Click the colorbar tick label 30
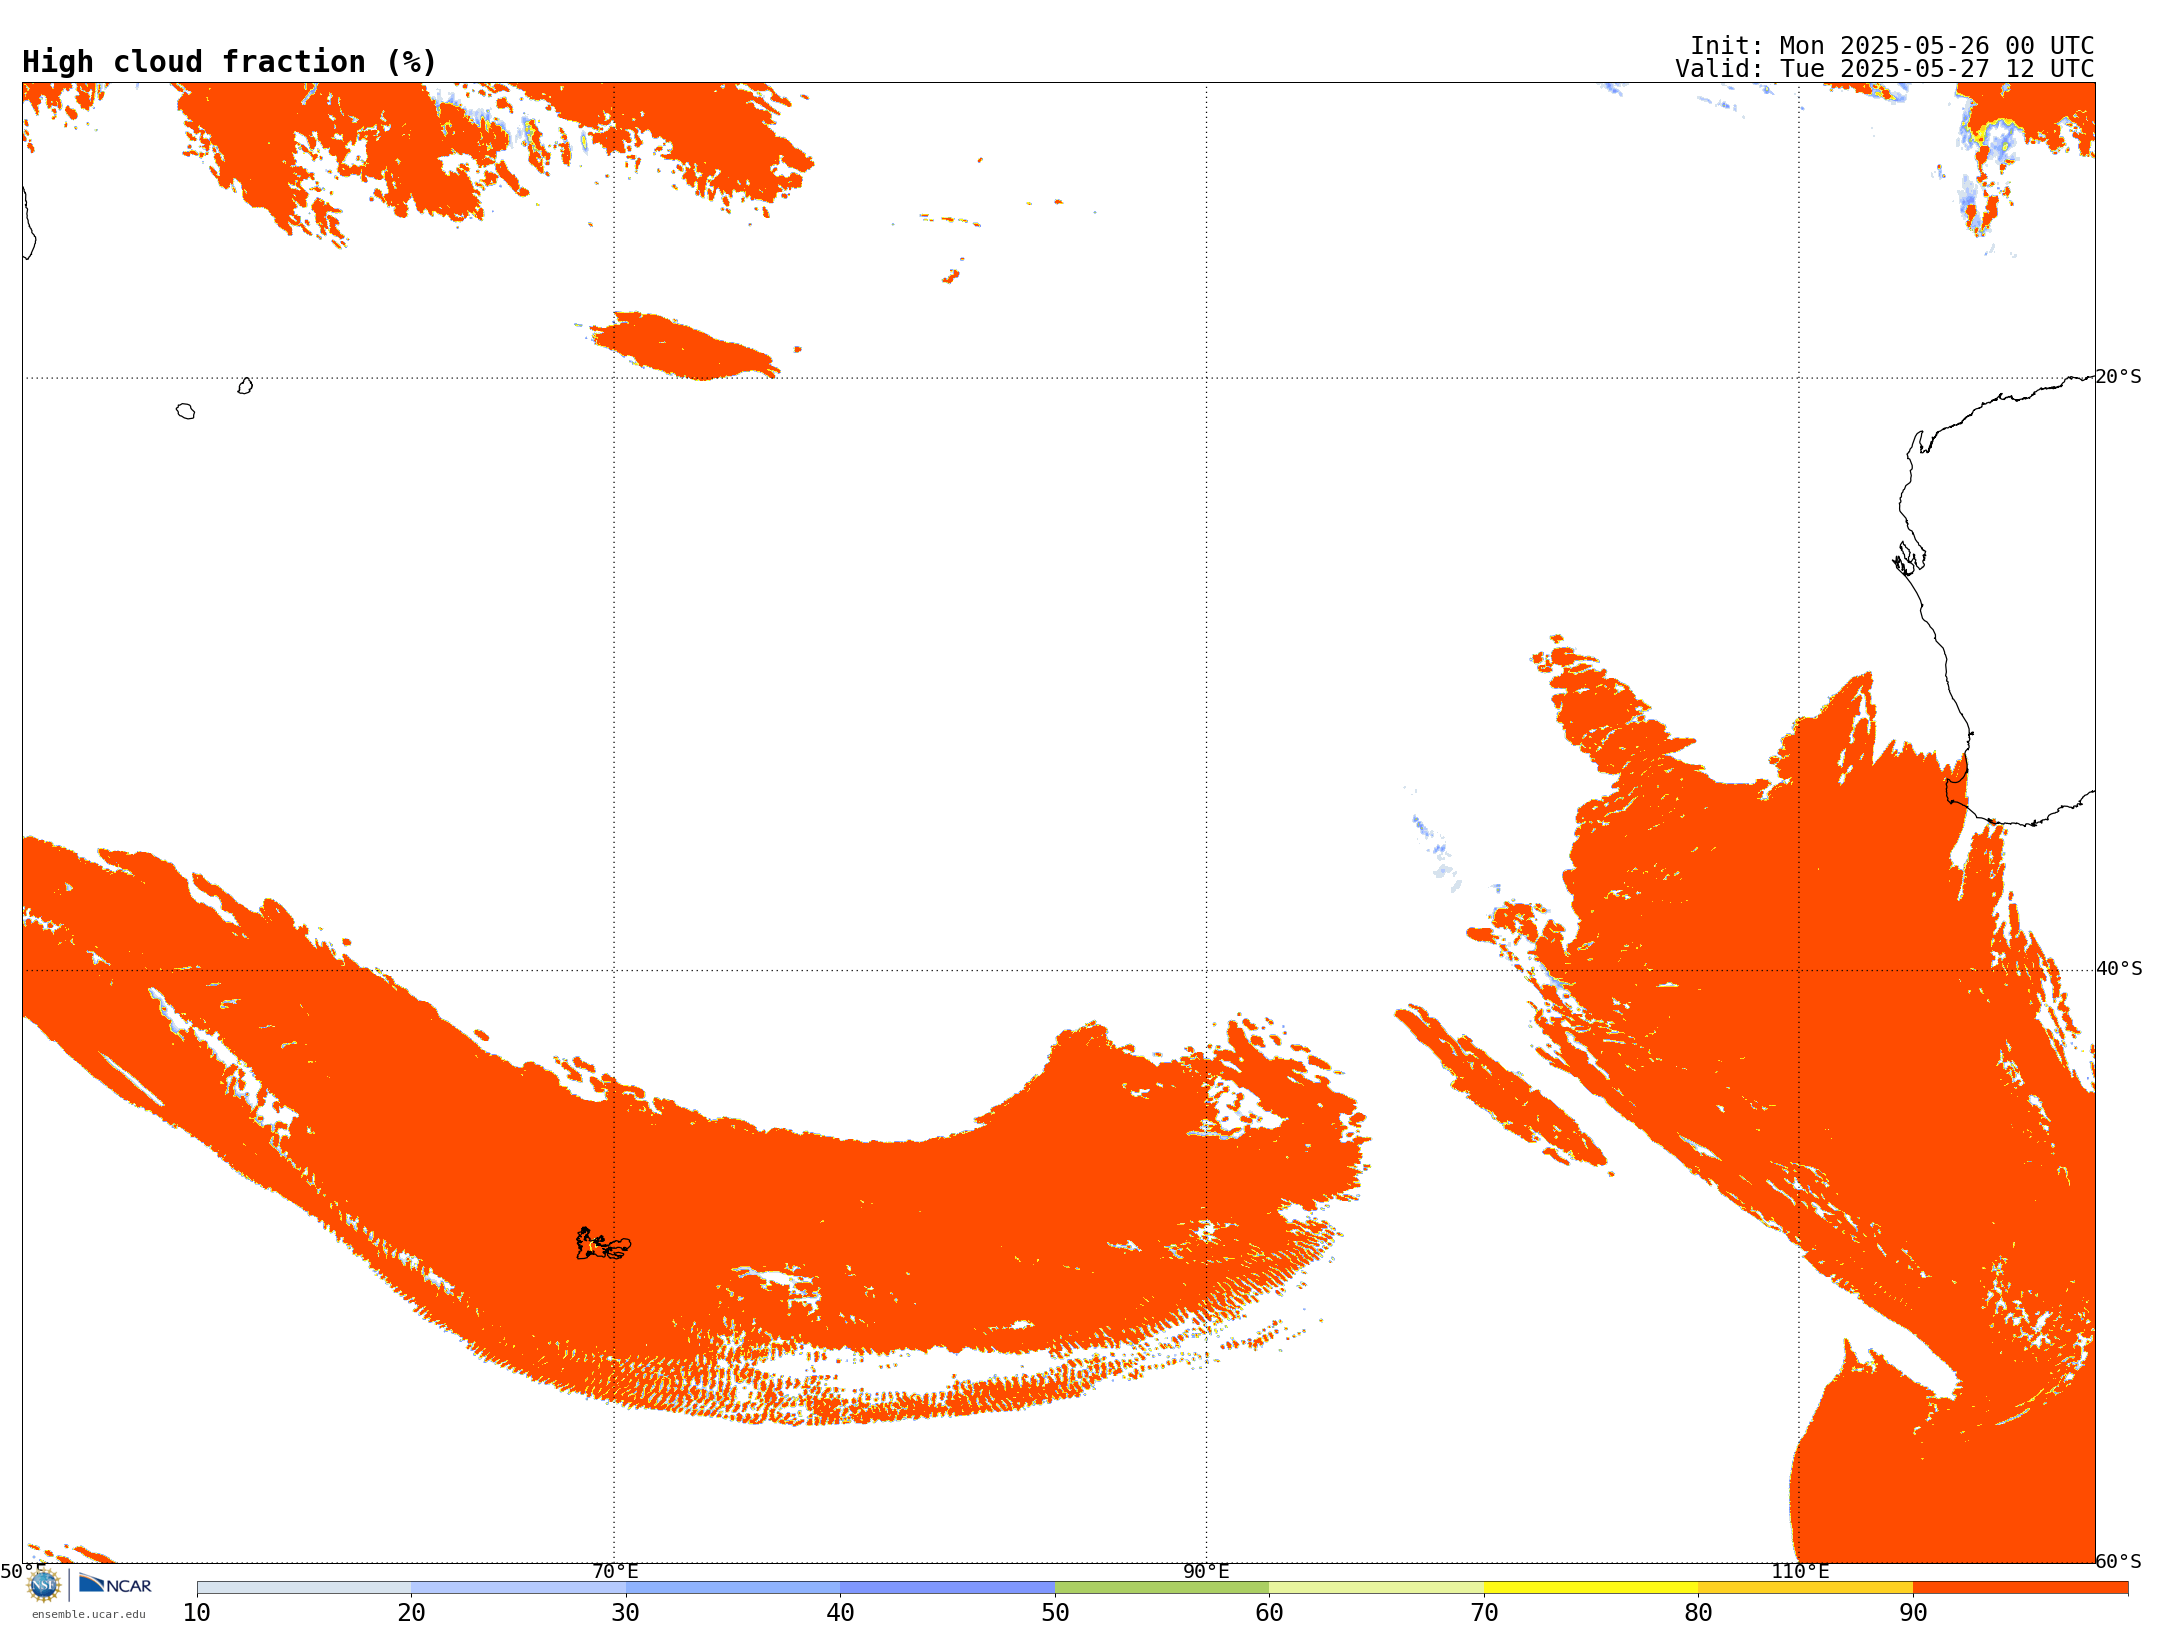The width and height of the screenshot is (2160, 1626). point(626,1612)
